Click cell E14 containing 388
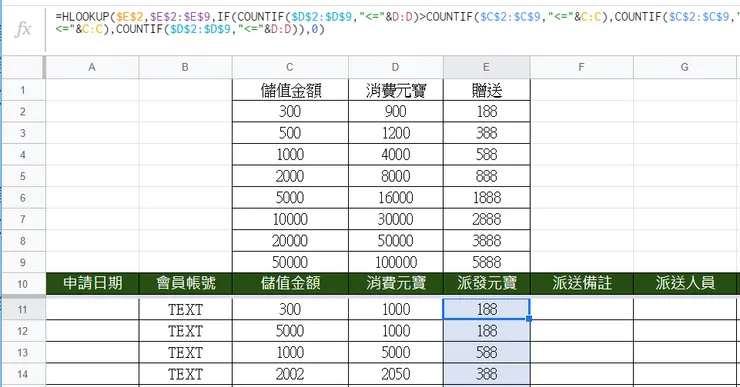 [x=487, y=374]
